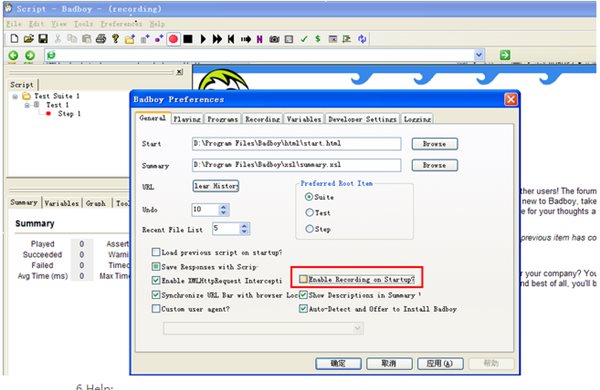Open the Edit menu

[x=36, y=24]
